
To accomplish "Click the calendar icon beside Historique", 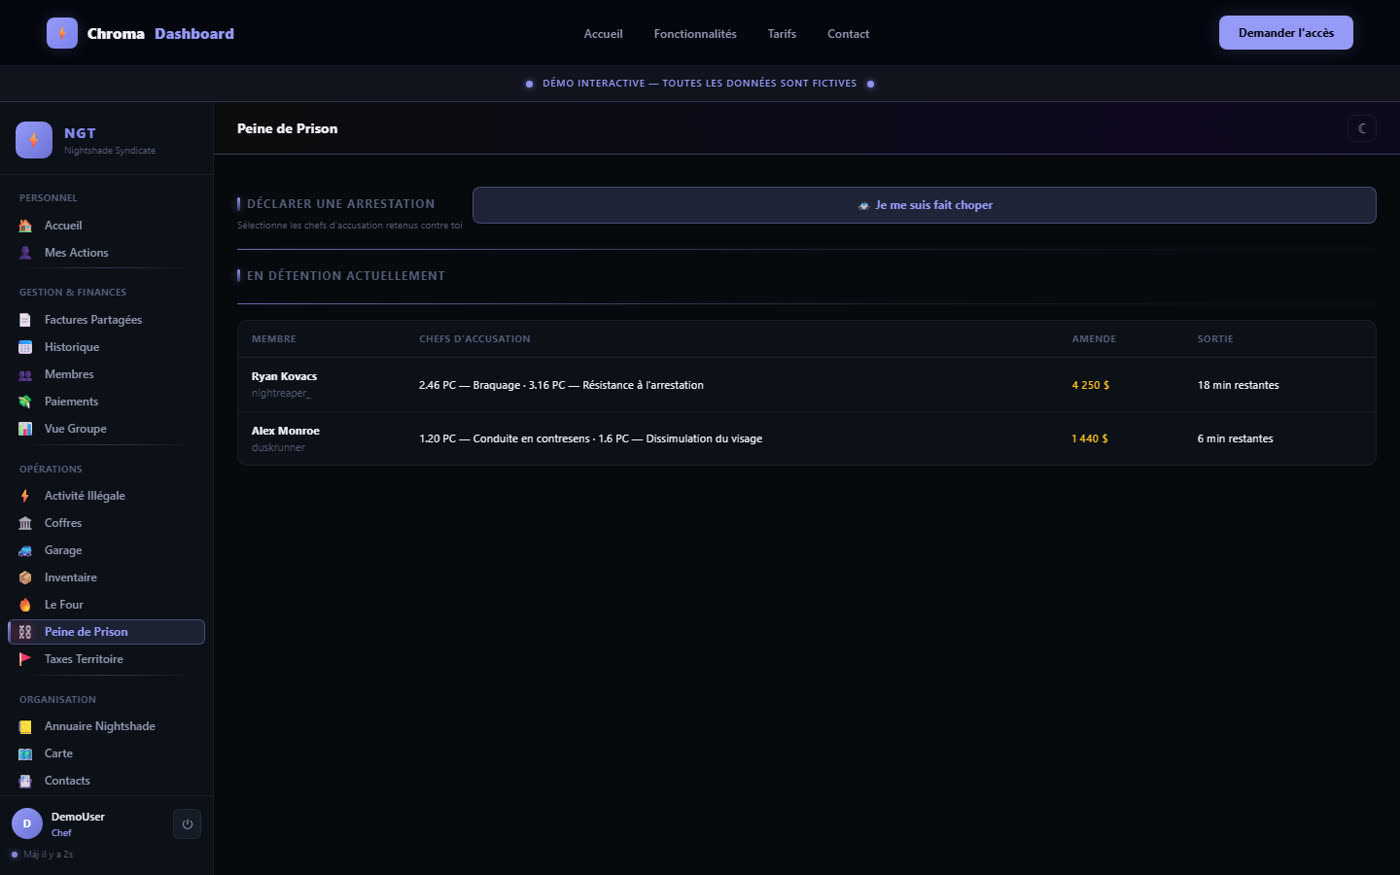I will 25,347.
